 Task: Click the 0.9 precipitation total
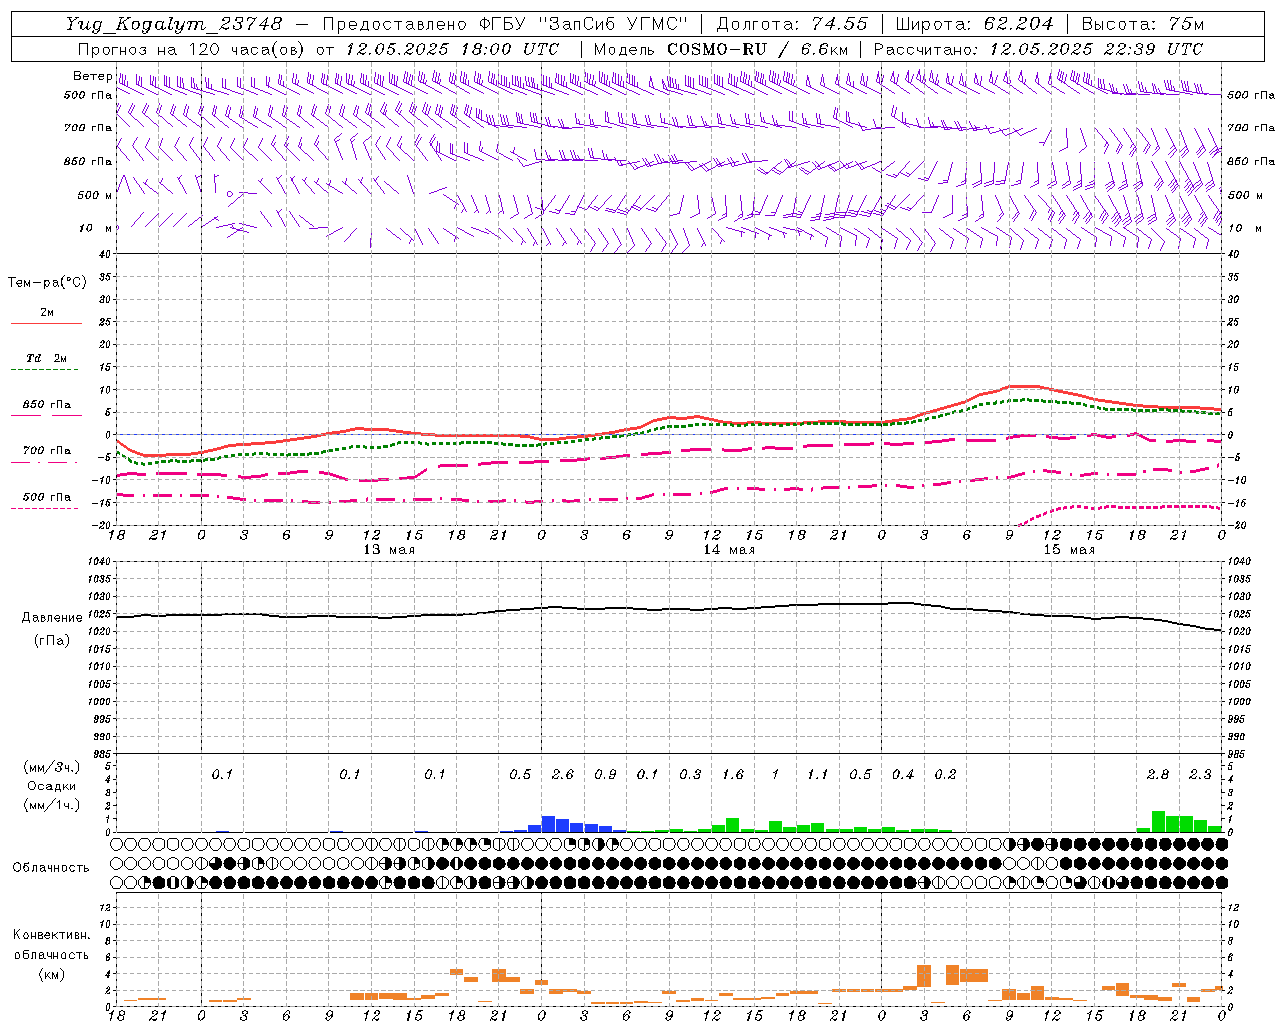click(x=605, y=774)
